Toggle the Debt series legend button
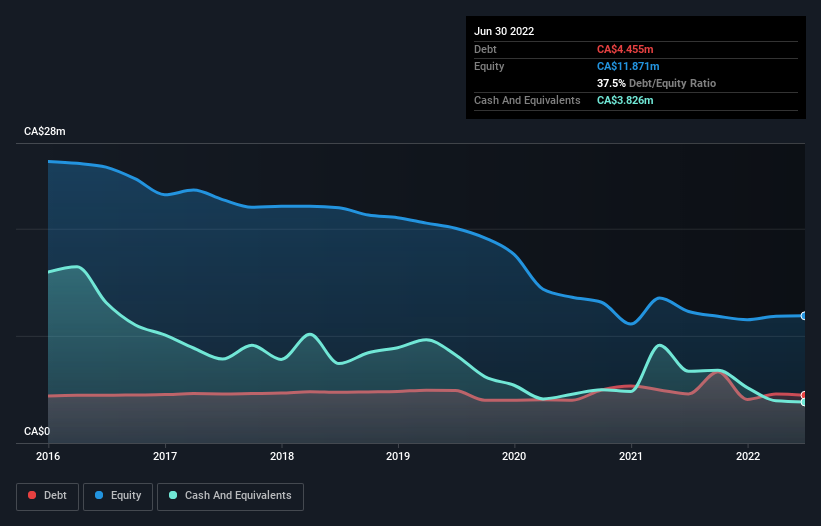This screenshot has width=821, height=526. pyautogui.click(x=47, y=496)
